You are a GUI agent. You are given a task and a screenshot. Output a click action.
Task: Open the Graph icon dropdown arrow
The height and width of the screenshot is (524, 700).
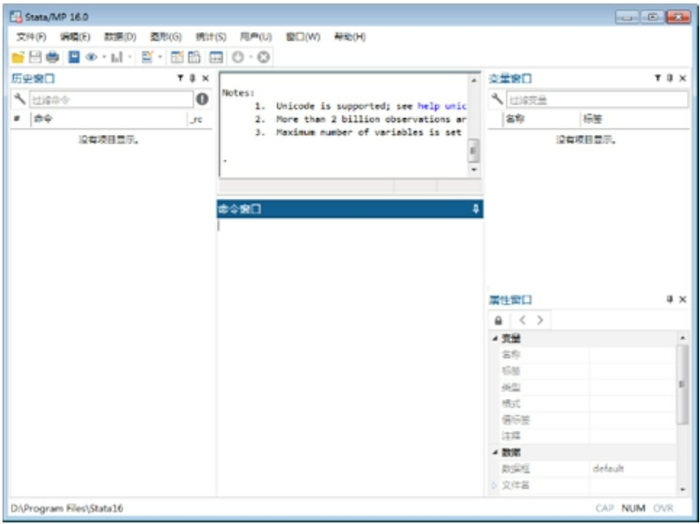coord(129,57)
